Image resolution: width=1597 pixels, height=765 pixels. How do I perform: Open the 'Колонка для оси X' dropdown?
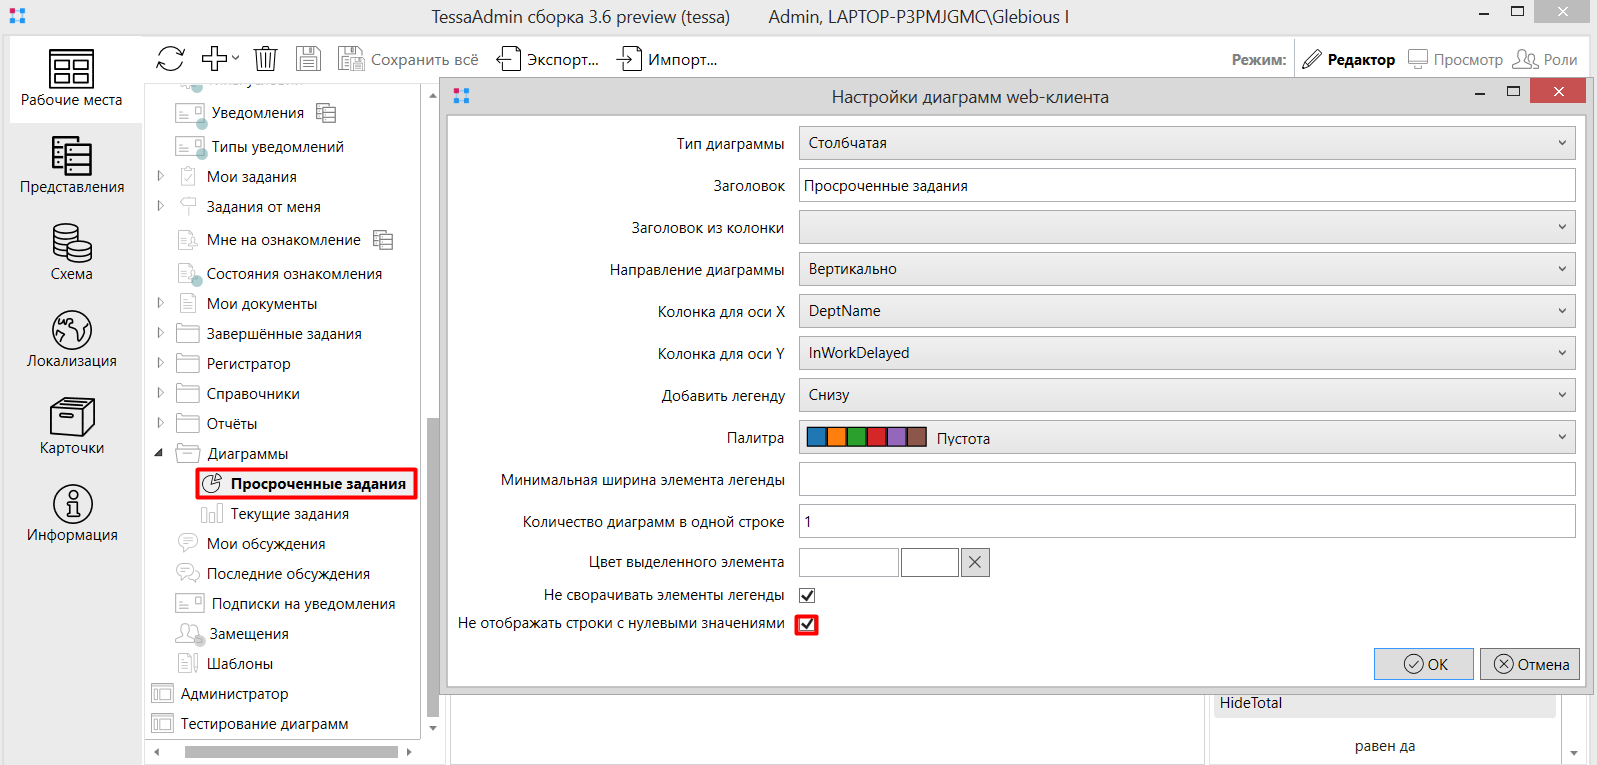pyautogui.click(x=1186, y=311)
